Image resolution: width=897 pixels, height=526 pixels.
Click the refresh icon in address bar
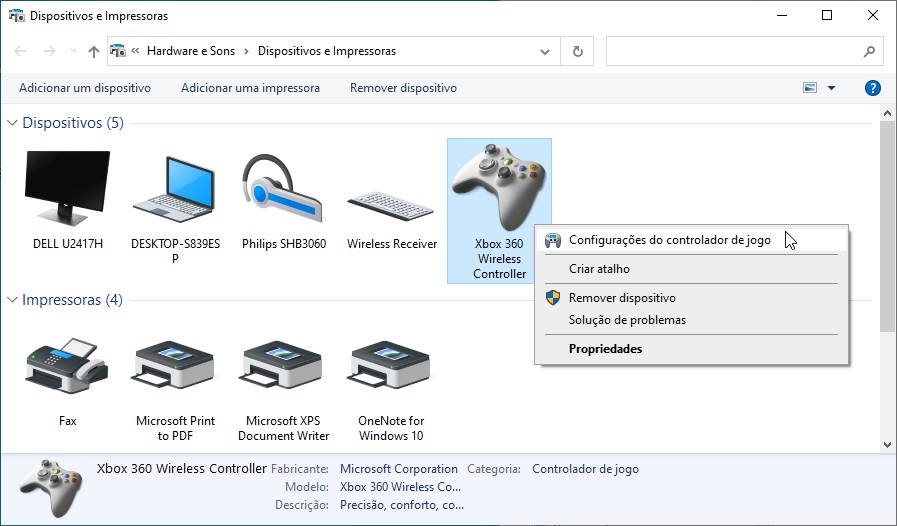(x=578, y=52)
